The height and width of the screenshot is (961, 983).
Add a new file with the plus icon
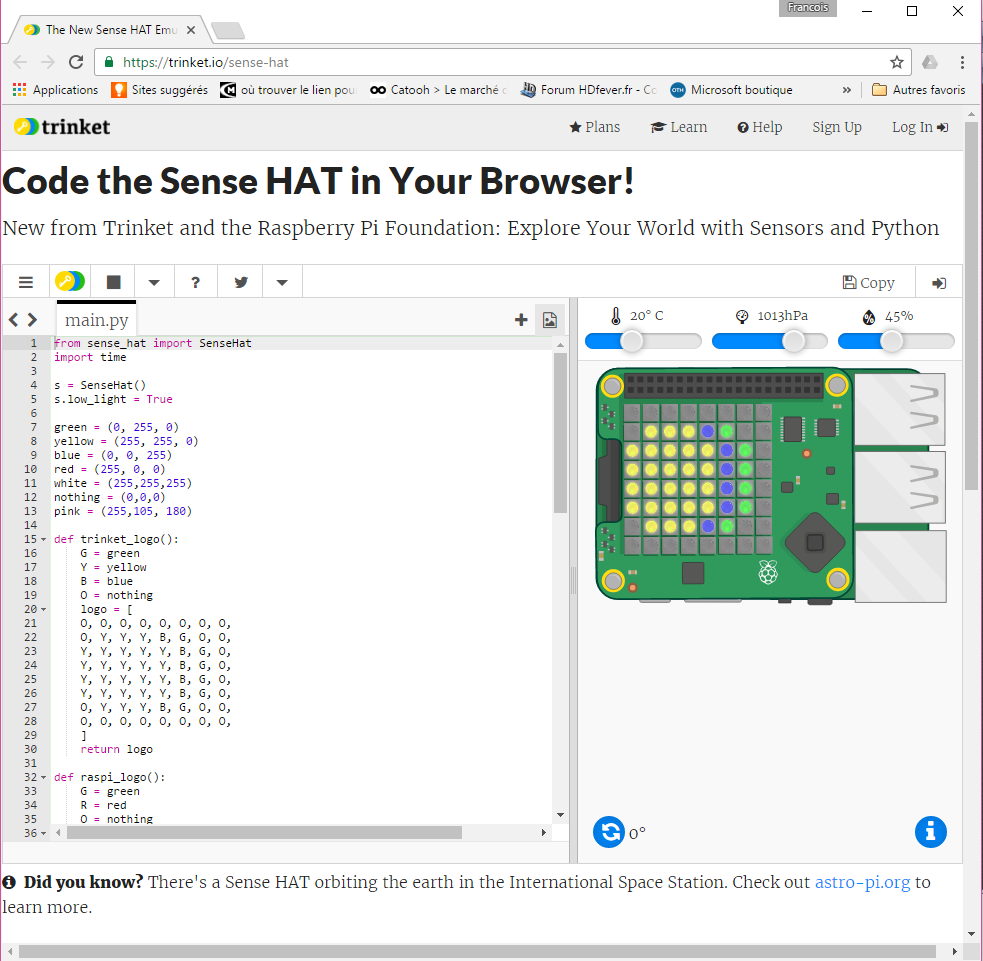[x=521, y=320]
